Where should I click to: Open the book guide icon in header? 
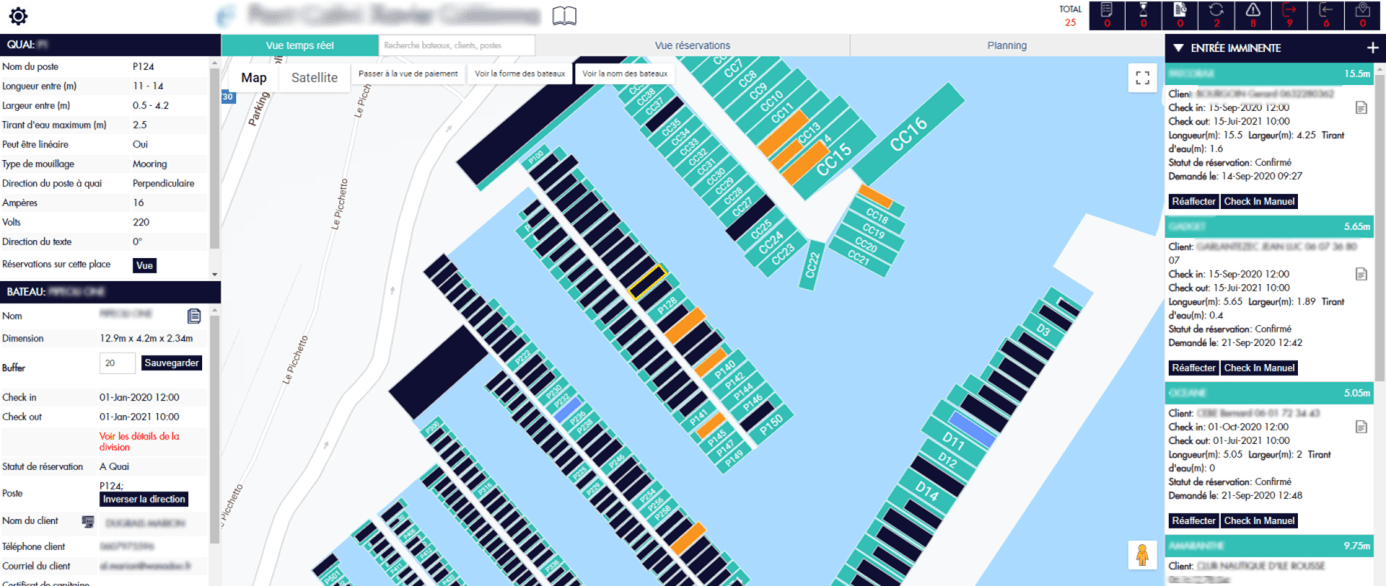coord(565,16)
